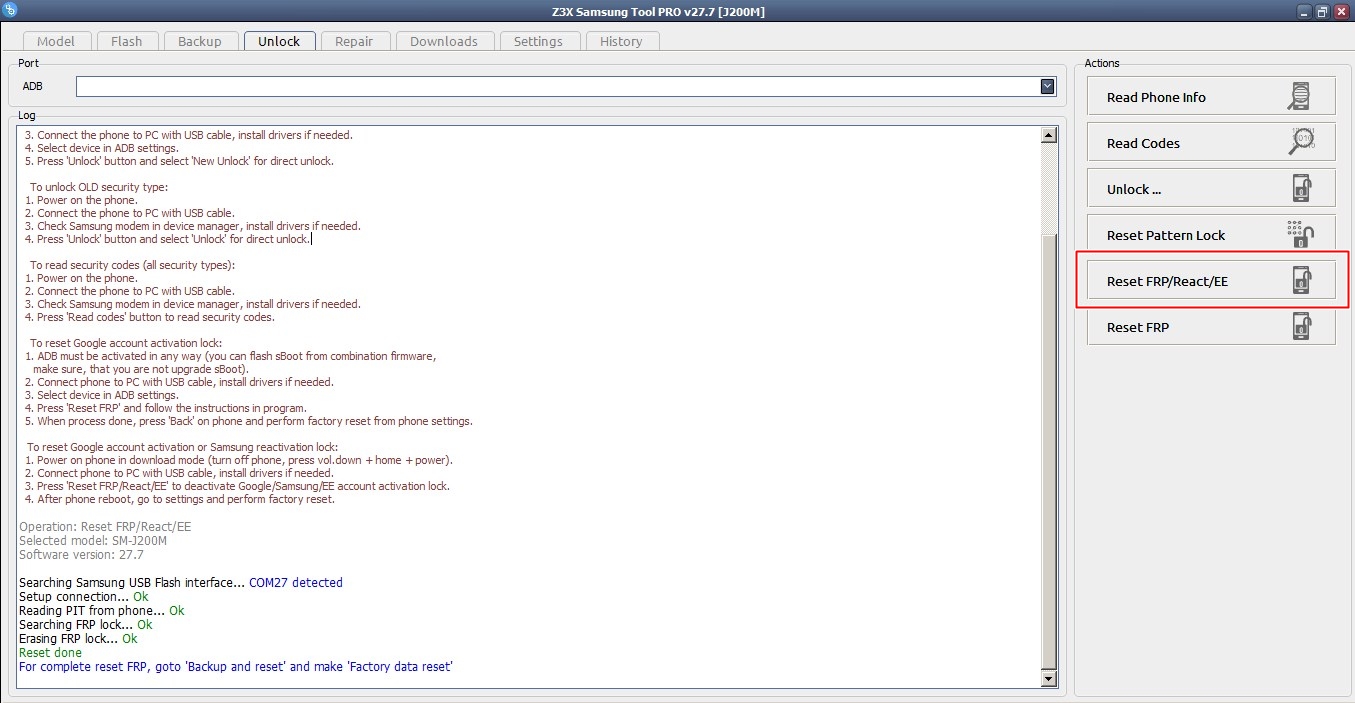The image size is (1355, 703).
Task: Switch to the Flash tab
Action: tap(127, 41)
